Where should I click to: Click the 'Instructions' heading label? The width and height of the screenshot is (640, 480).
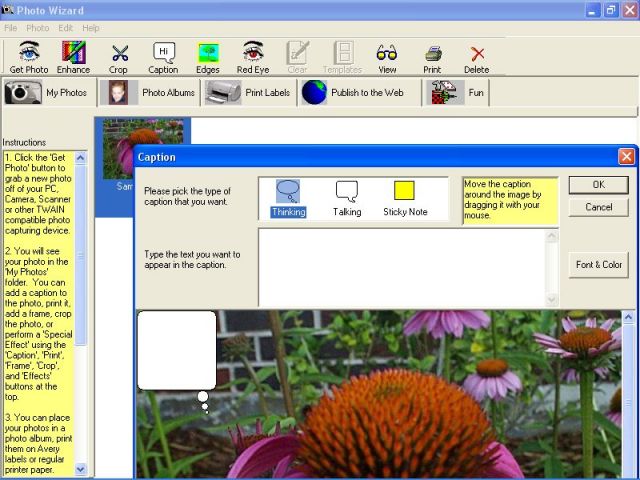24,142
